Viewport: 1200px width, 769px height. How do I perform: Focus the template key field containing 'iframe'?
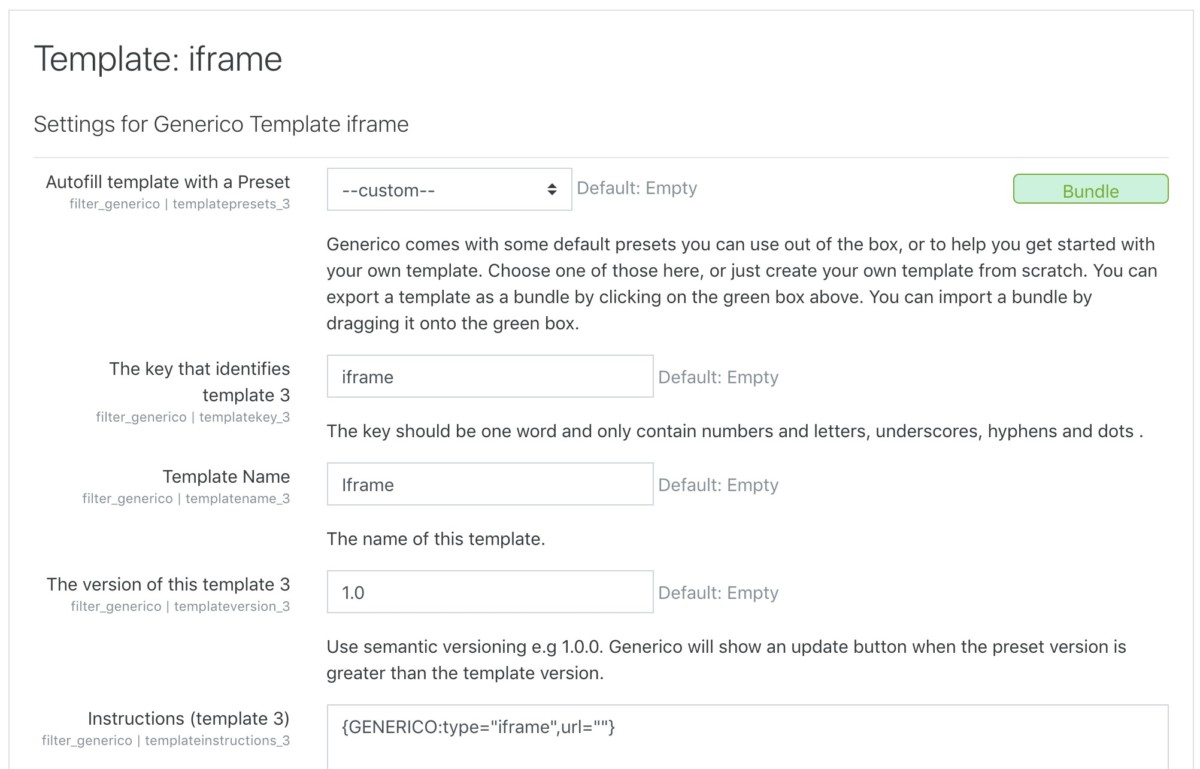pos(490,377)
